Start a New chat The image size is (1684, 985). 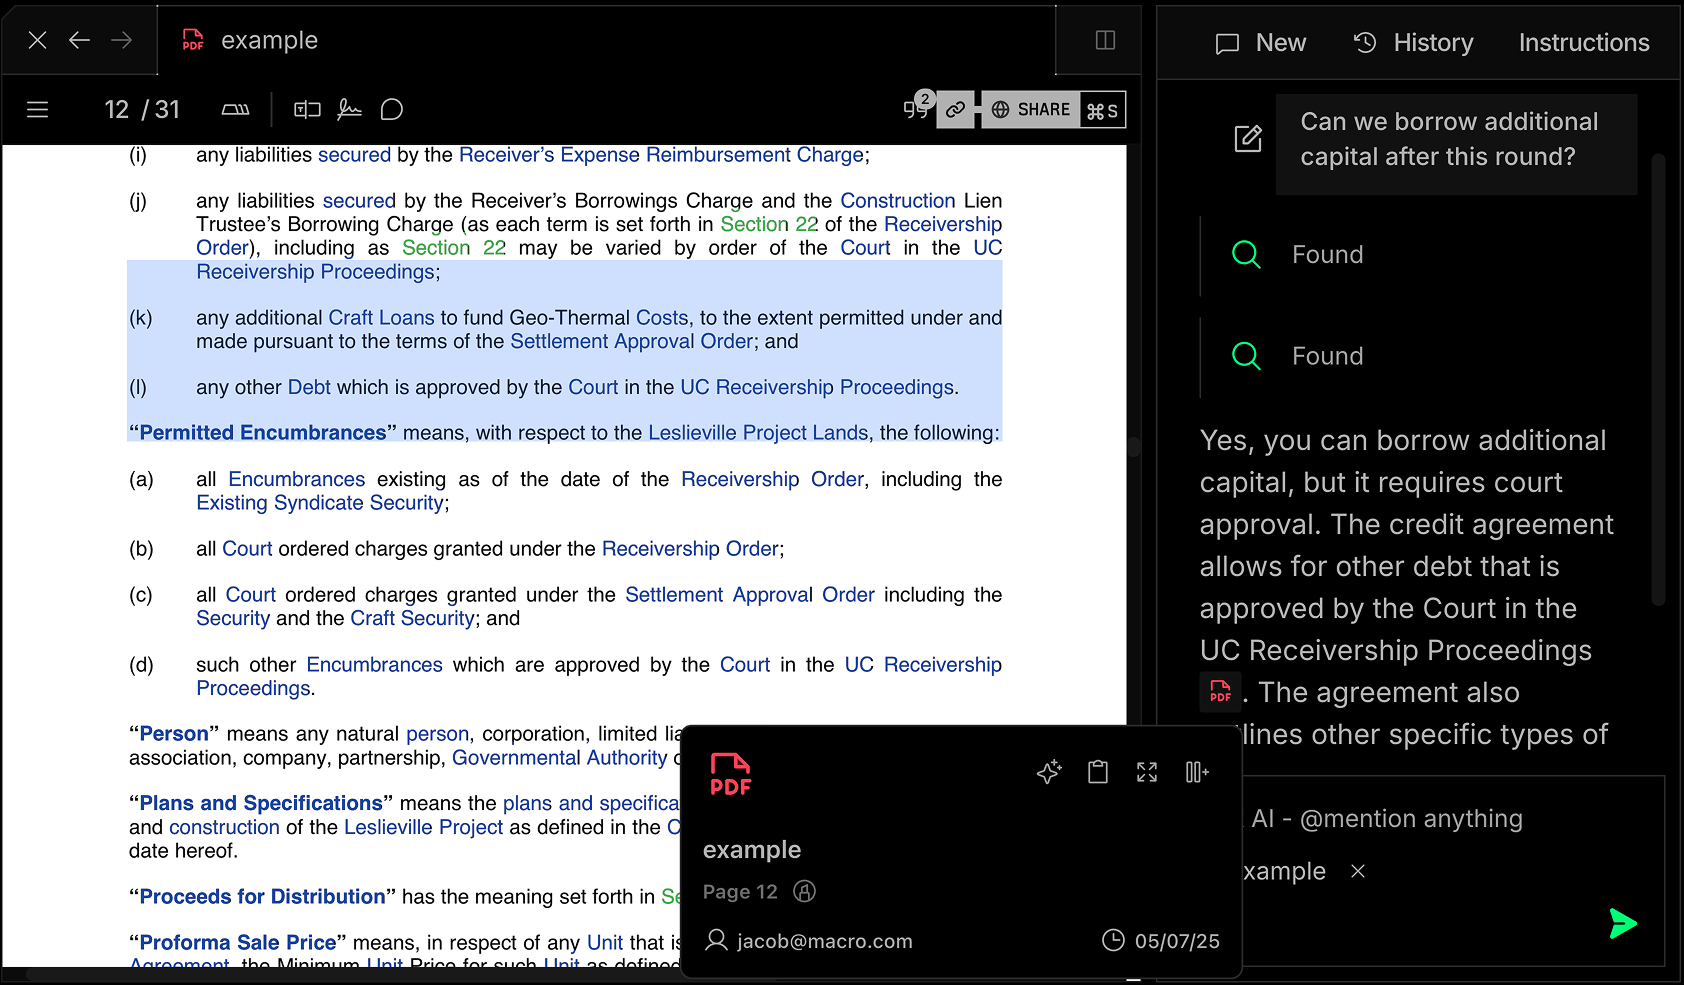1261,43
